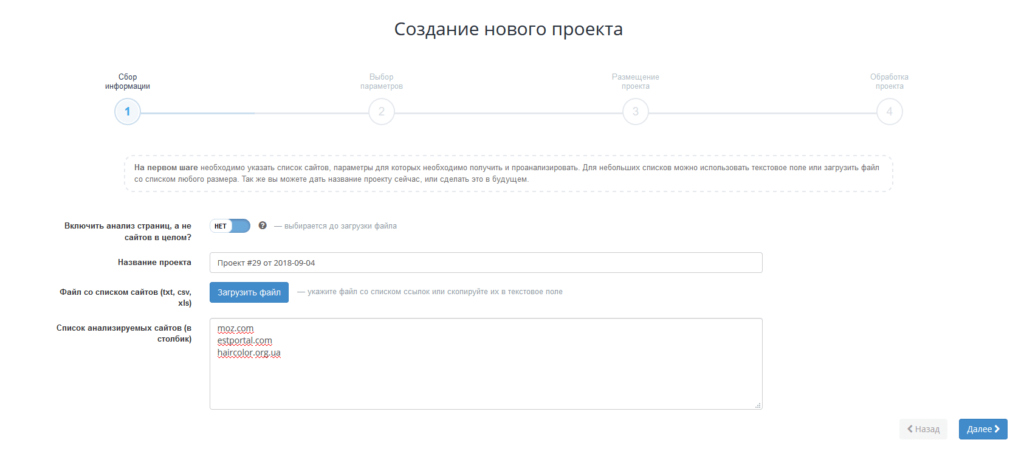Place cursor on the estportal.com line
This screenshot has height=451, width=1024.
click(244, 341)
